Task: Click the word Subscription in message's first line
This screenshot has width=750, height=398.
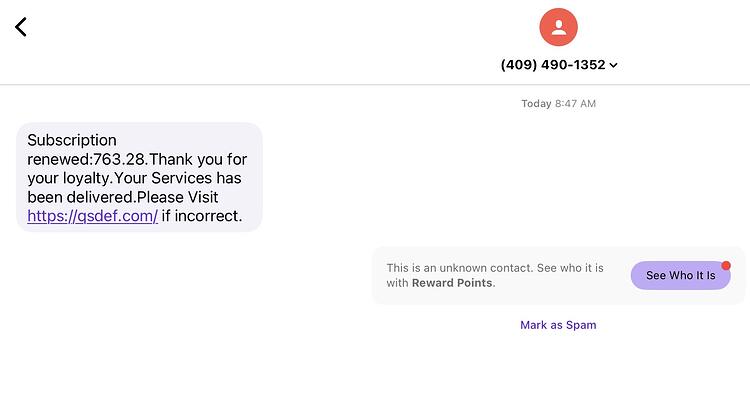Action: pyautogui.click(x=72, y=140)
